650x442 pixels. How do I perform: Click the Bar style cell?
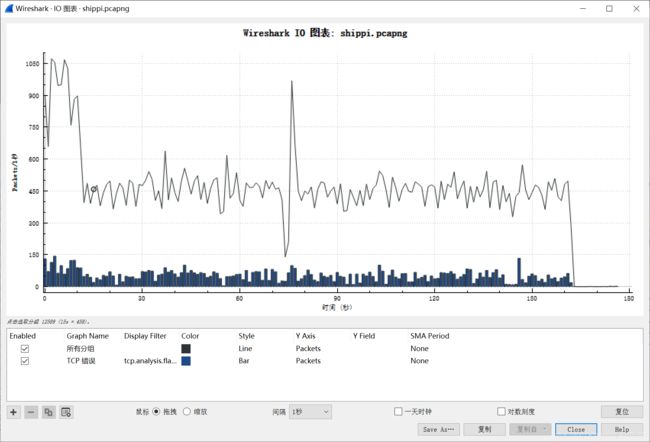click(244, 361)
